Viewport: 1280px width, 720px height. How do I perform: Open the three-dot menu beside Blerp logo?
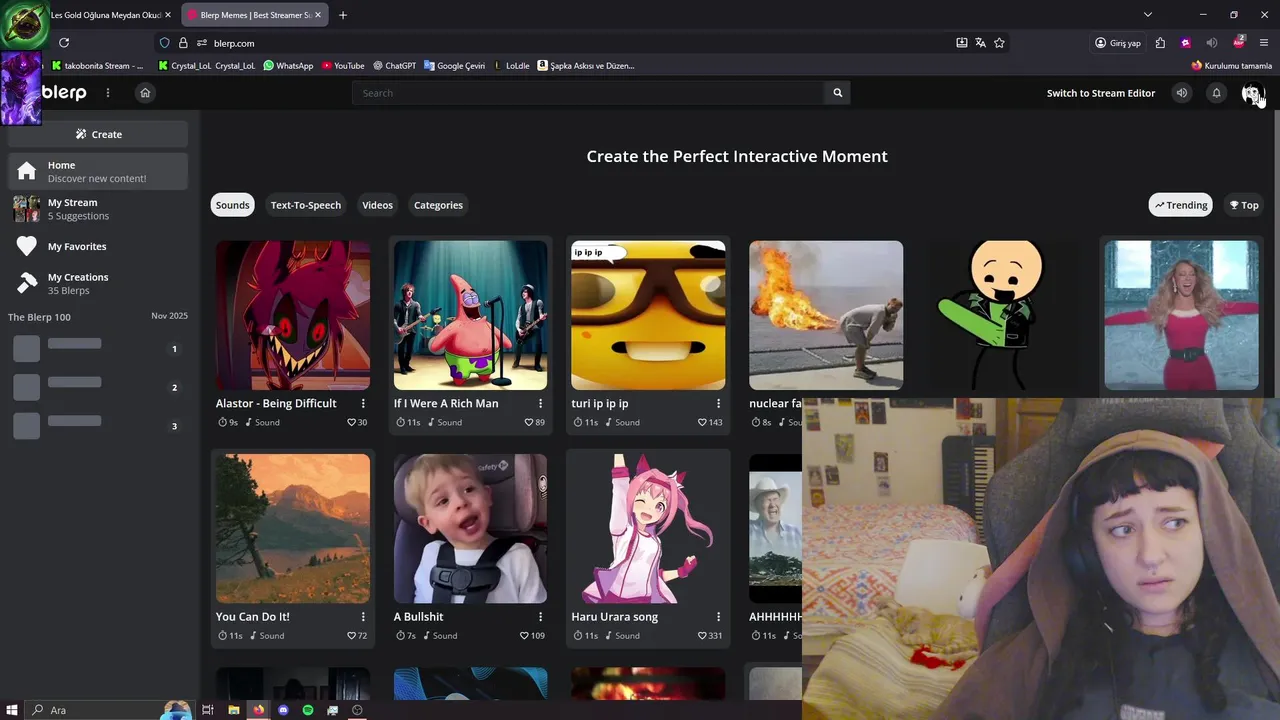pos(108,93)
